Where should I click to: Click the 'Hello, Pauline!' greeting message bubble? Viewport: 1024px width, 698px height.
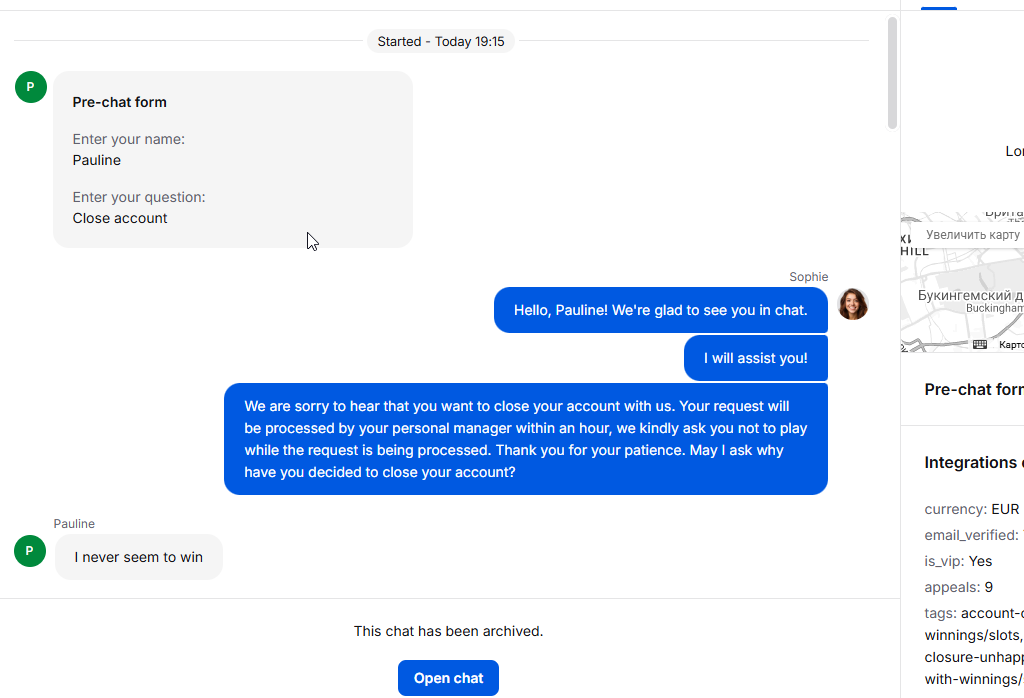tap(660, 310)
